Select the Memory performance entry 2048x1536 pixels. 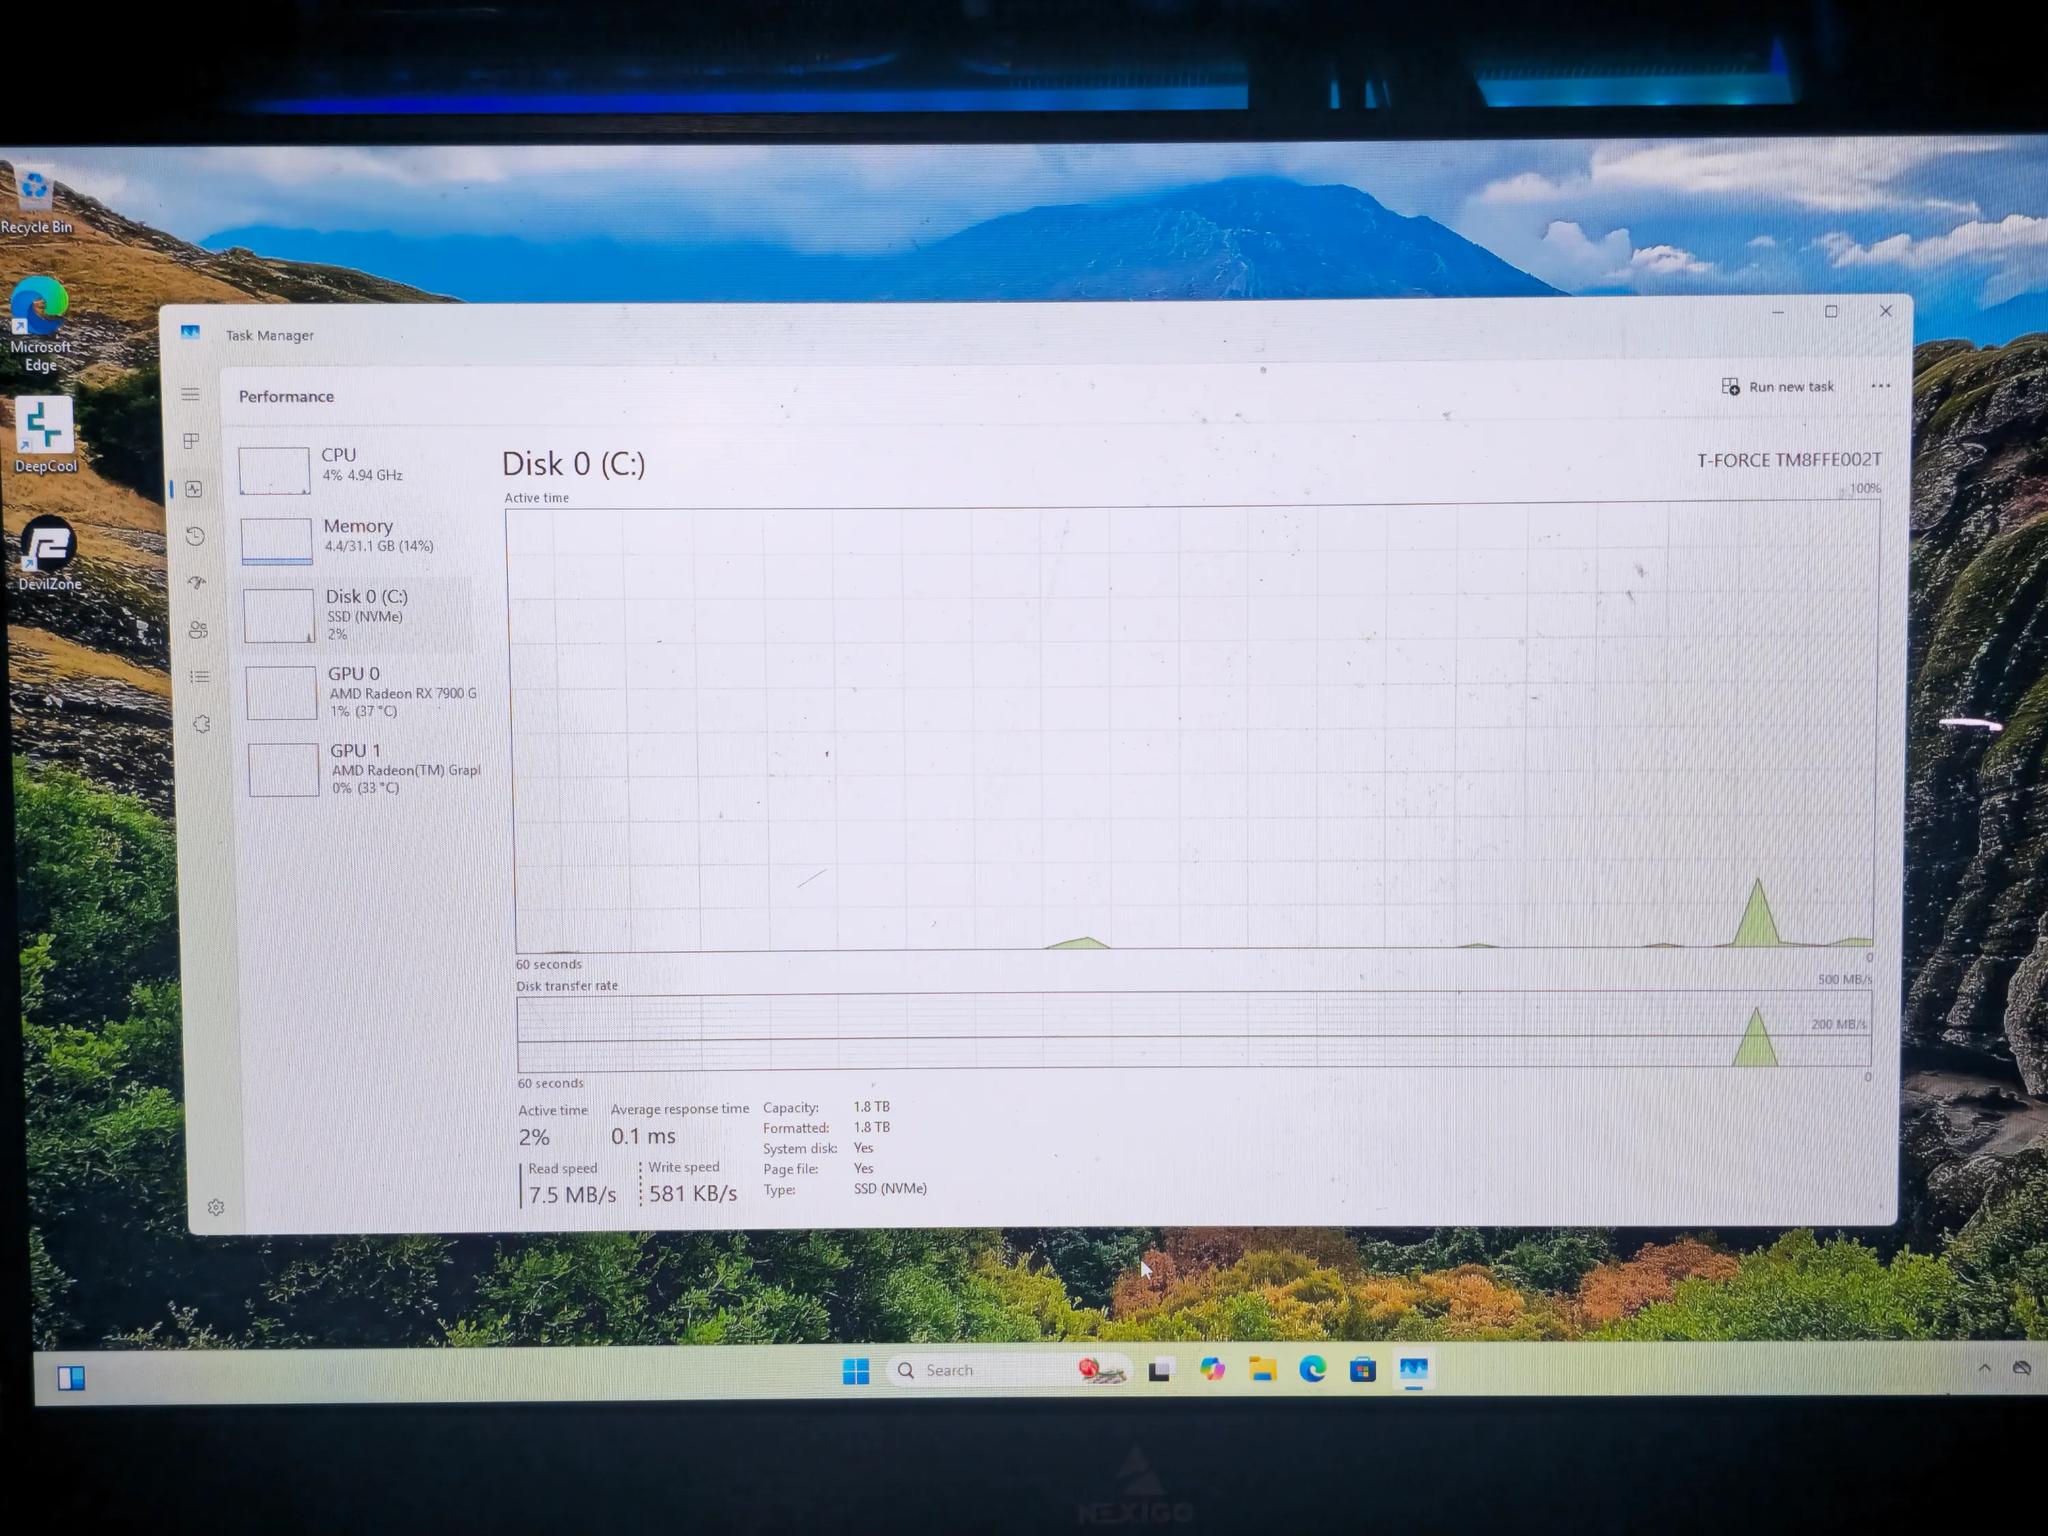coord(357,540)
